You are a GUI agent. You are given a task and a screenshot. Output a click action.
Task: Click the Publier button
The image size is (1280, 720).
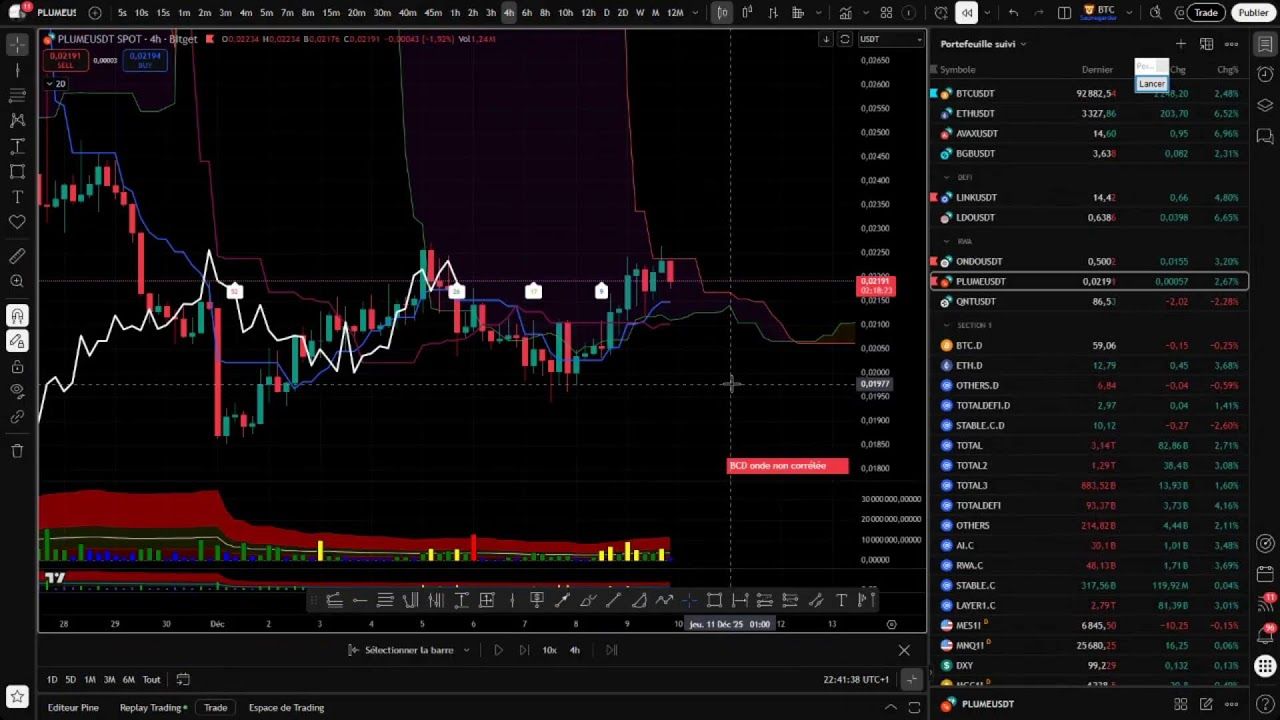1253,13
